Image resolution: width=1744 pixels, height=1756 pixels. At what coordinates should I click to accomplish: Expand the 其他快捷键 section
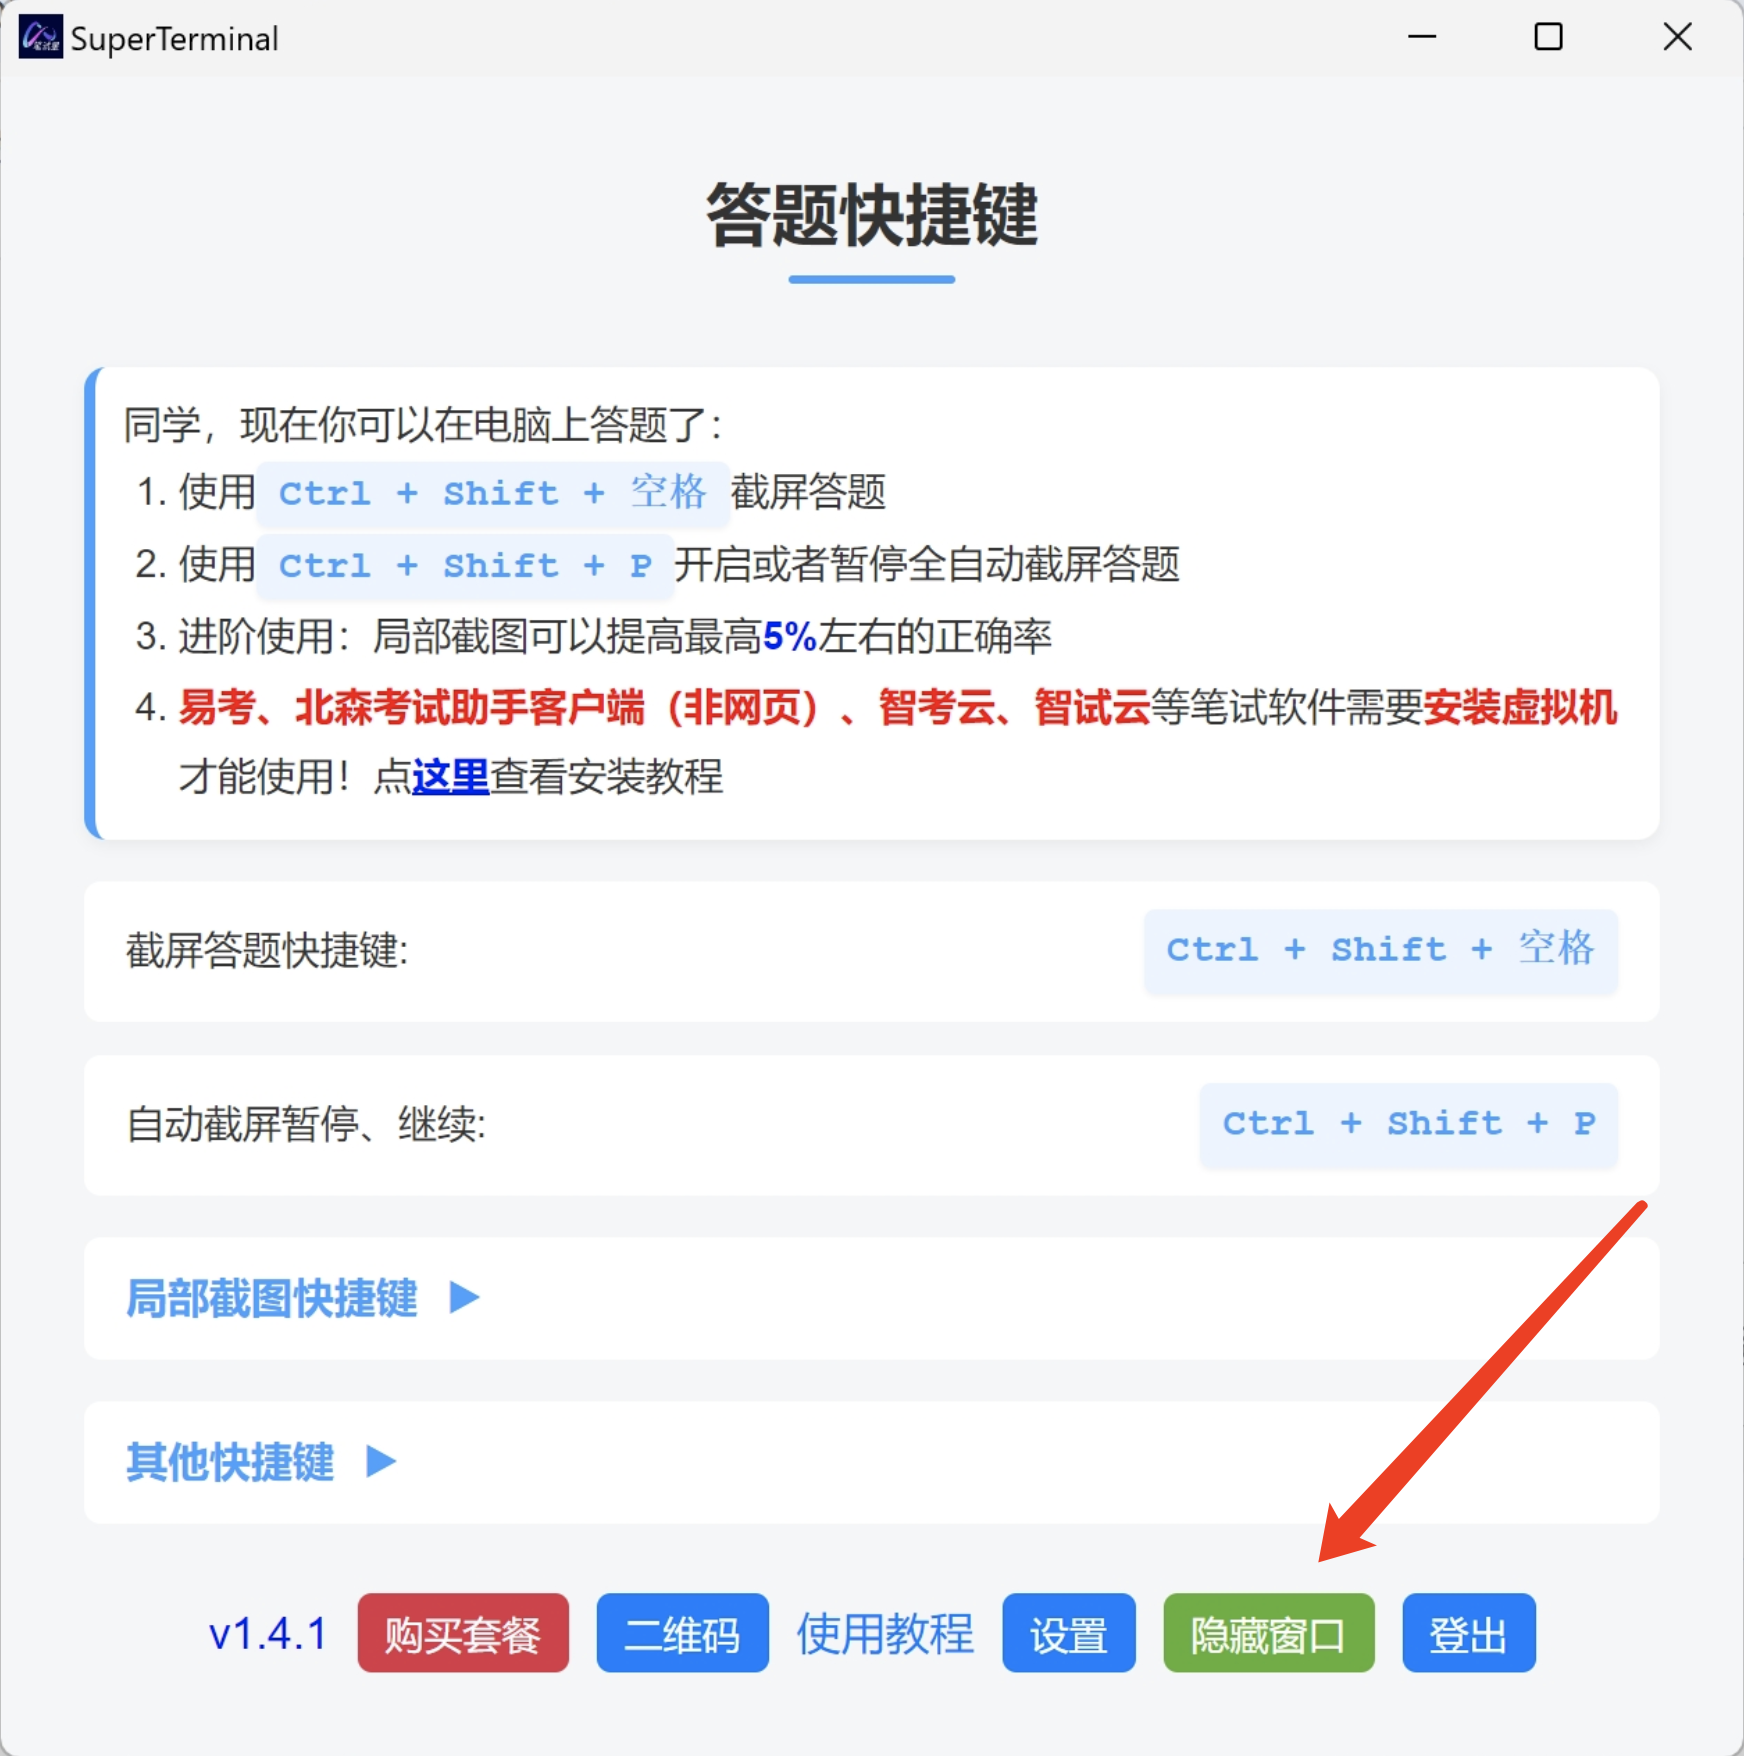click(x=261, y=1462)
